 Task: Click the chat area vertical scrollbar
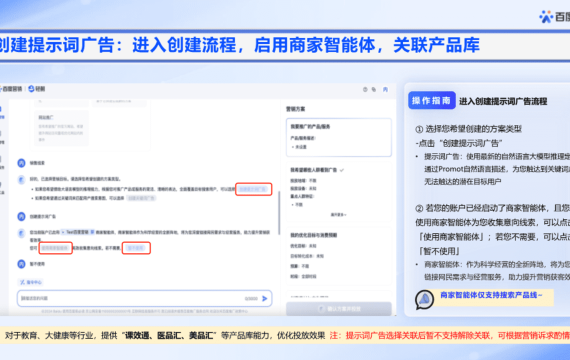(x=279, y=213)
